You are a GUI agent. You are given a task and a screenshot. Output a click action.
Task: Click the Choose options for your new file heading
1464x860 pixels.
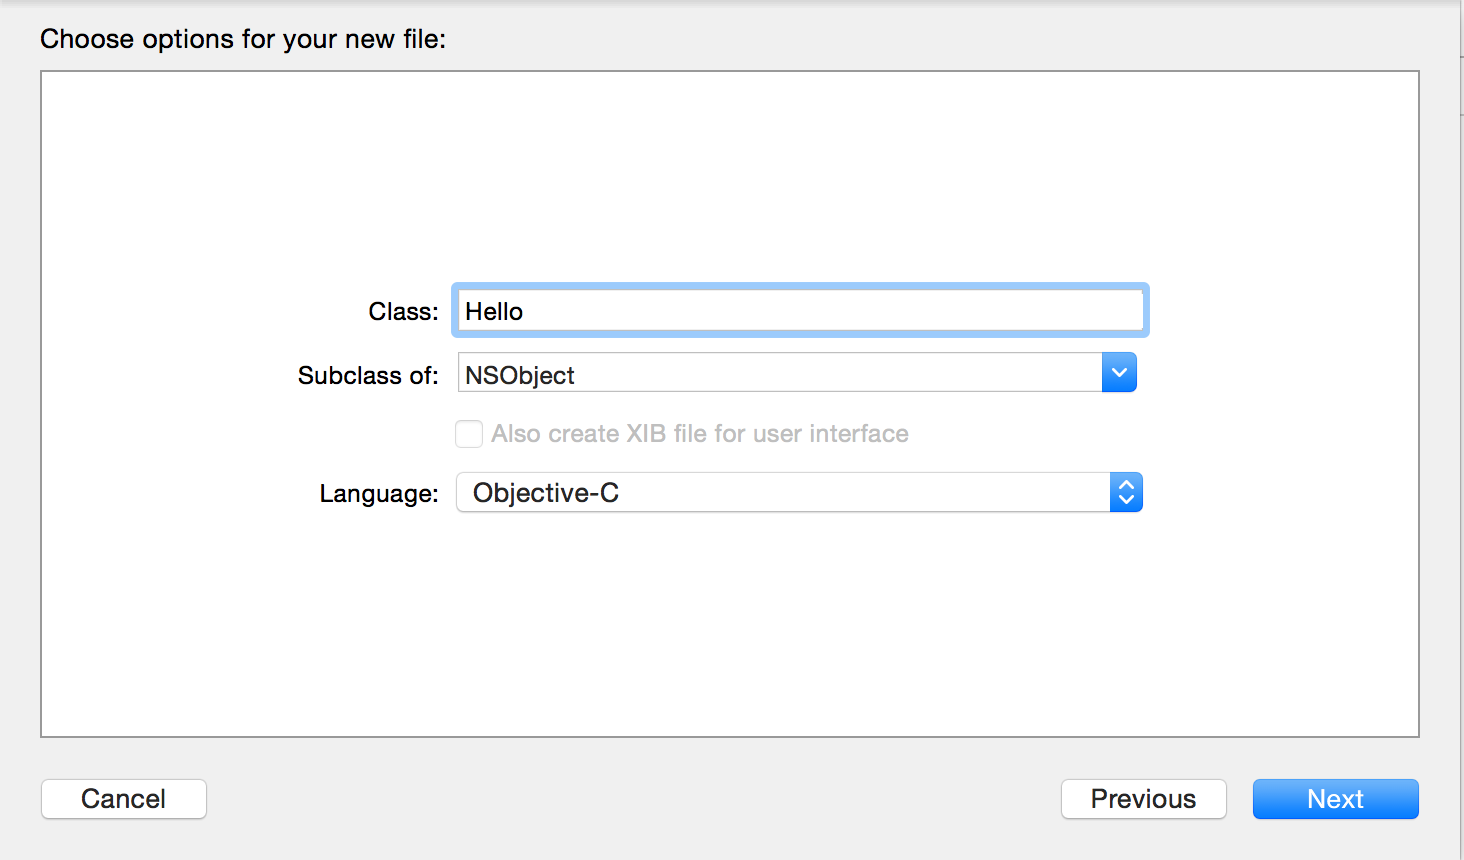(x=243, y=39)
